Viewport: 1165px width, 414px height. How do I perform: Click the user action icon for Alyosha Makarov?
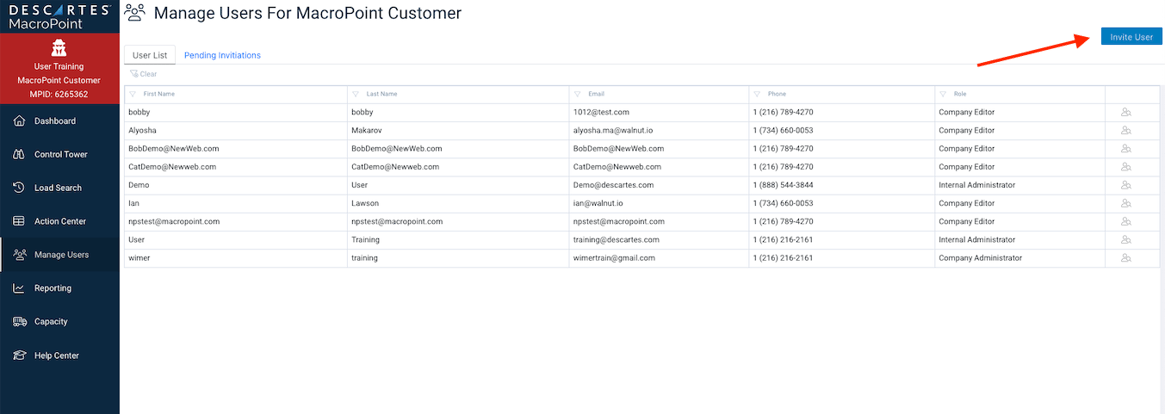click(1126, 130)
